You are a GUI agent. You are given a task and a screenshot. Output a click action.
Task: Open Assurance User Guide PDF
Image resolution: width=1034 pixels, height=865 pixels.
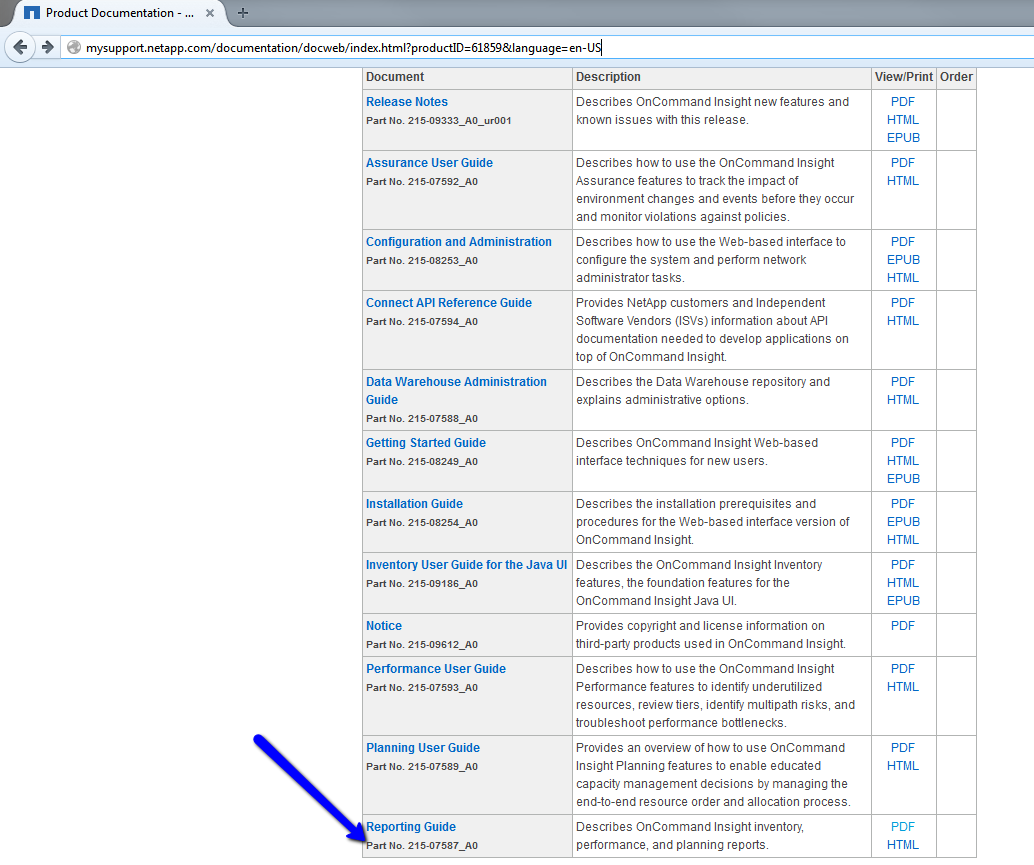903,163
